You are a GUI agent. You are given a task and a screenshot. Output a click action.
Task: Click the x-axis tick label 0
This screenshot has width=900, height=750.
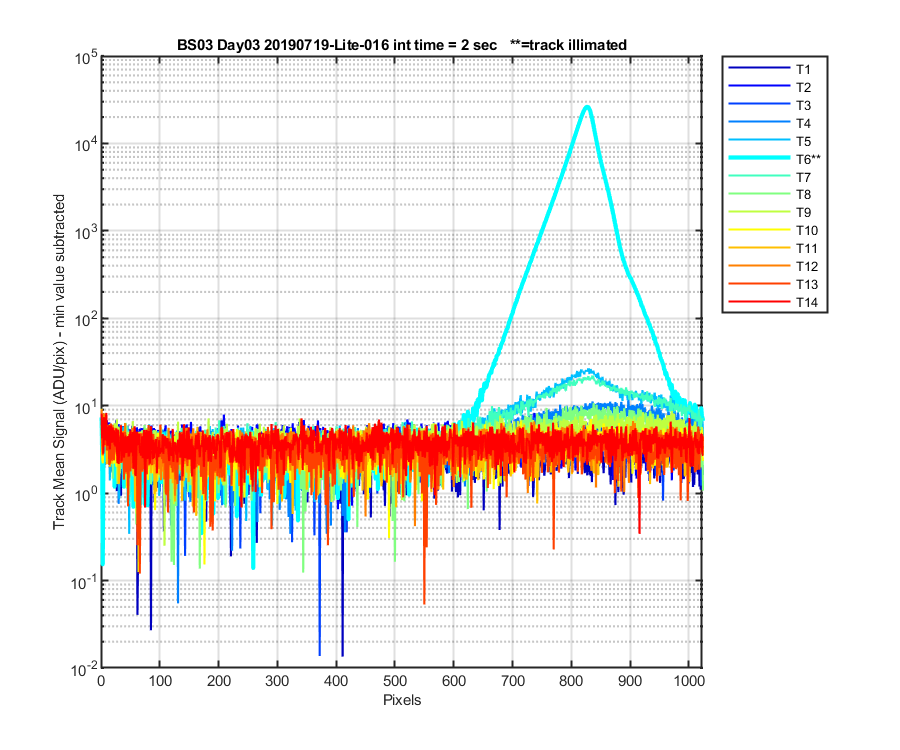(102, 681)
